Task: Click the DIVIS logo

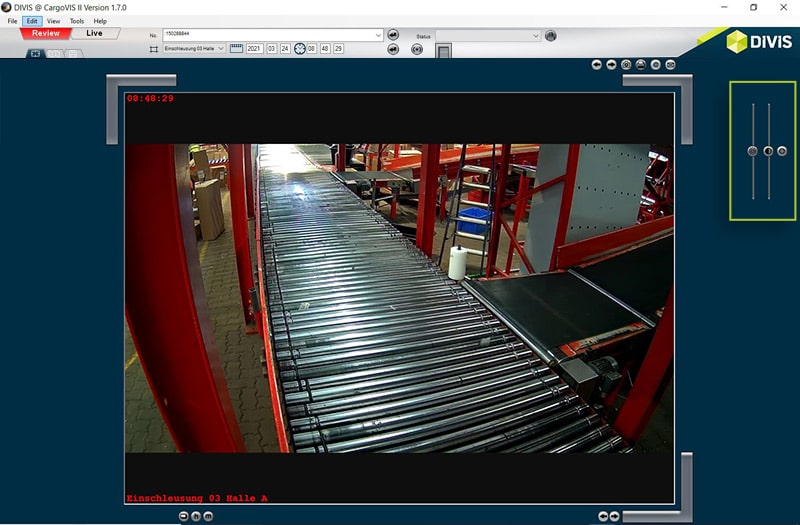Action: (759, 41)
